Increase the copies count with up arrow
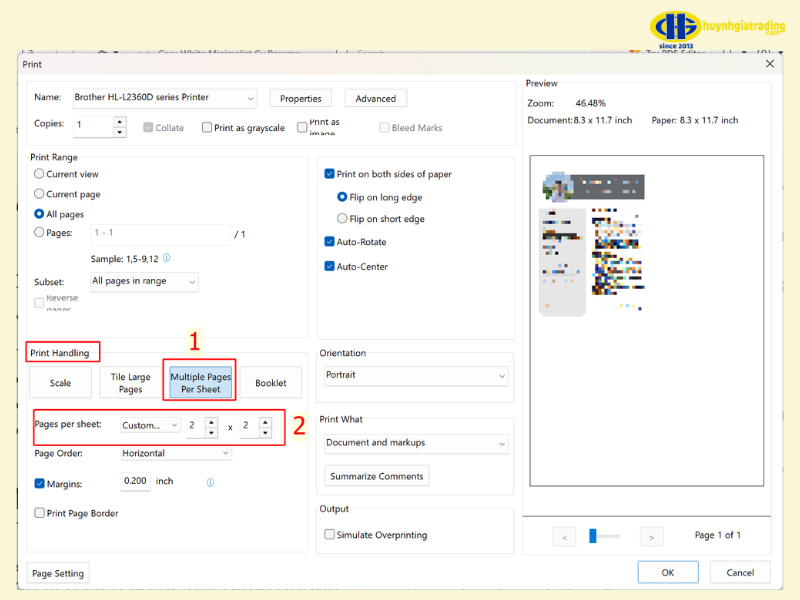 [x=120, y=121]
